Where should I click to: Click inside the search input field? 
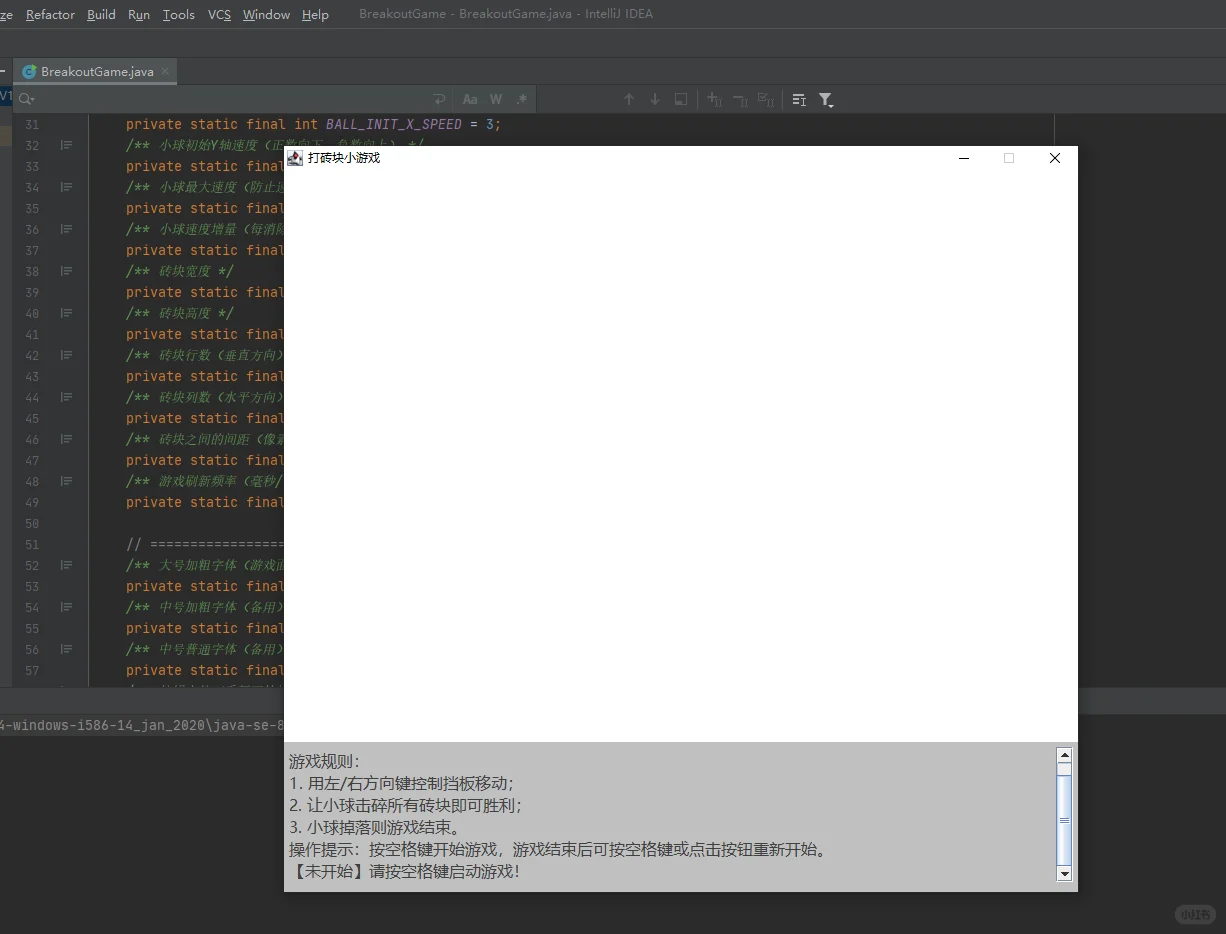[200, 99]
